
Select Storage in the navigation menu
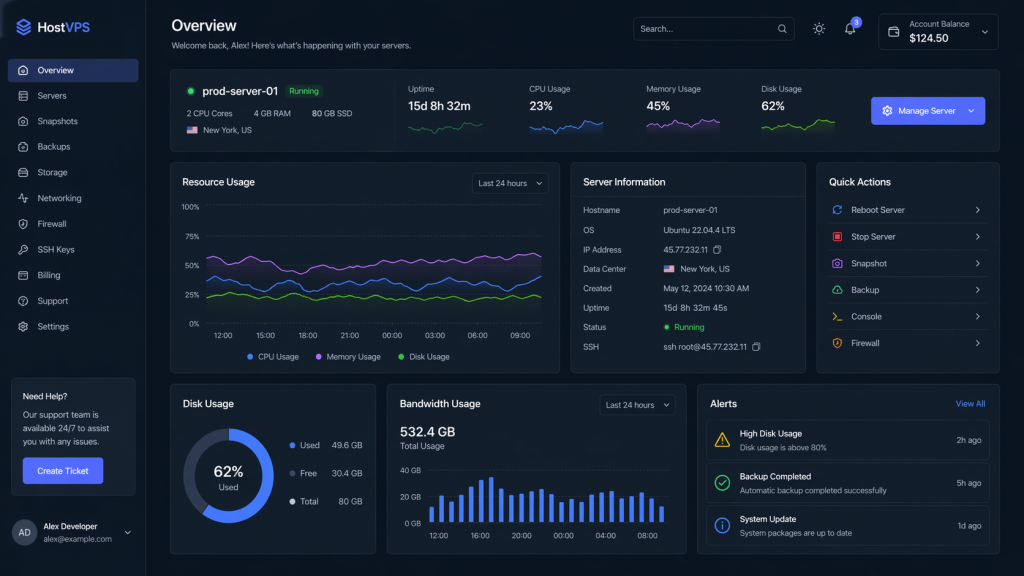point(52,171)
